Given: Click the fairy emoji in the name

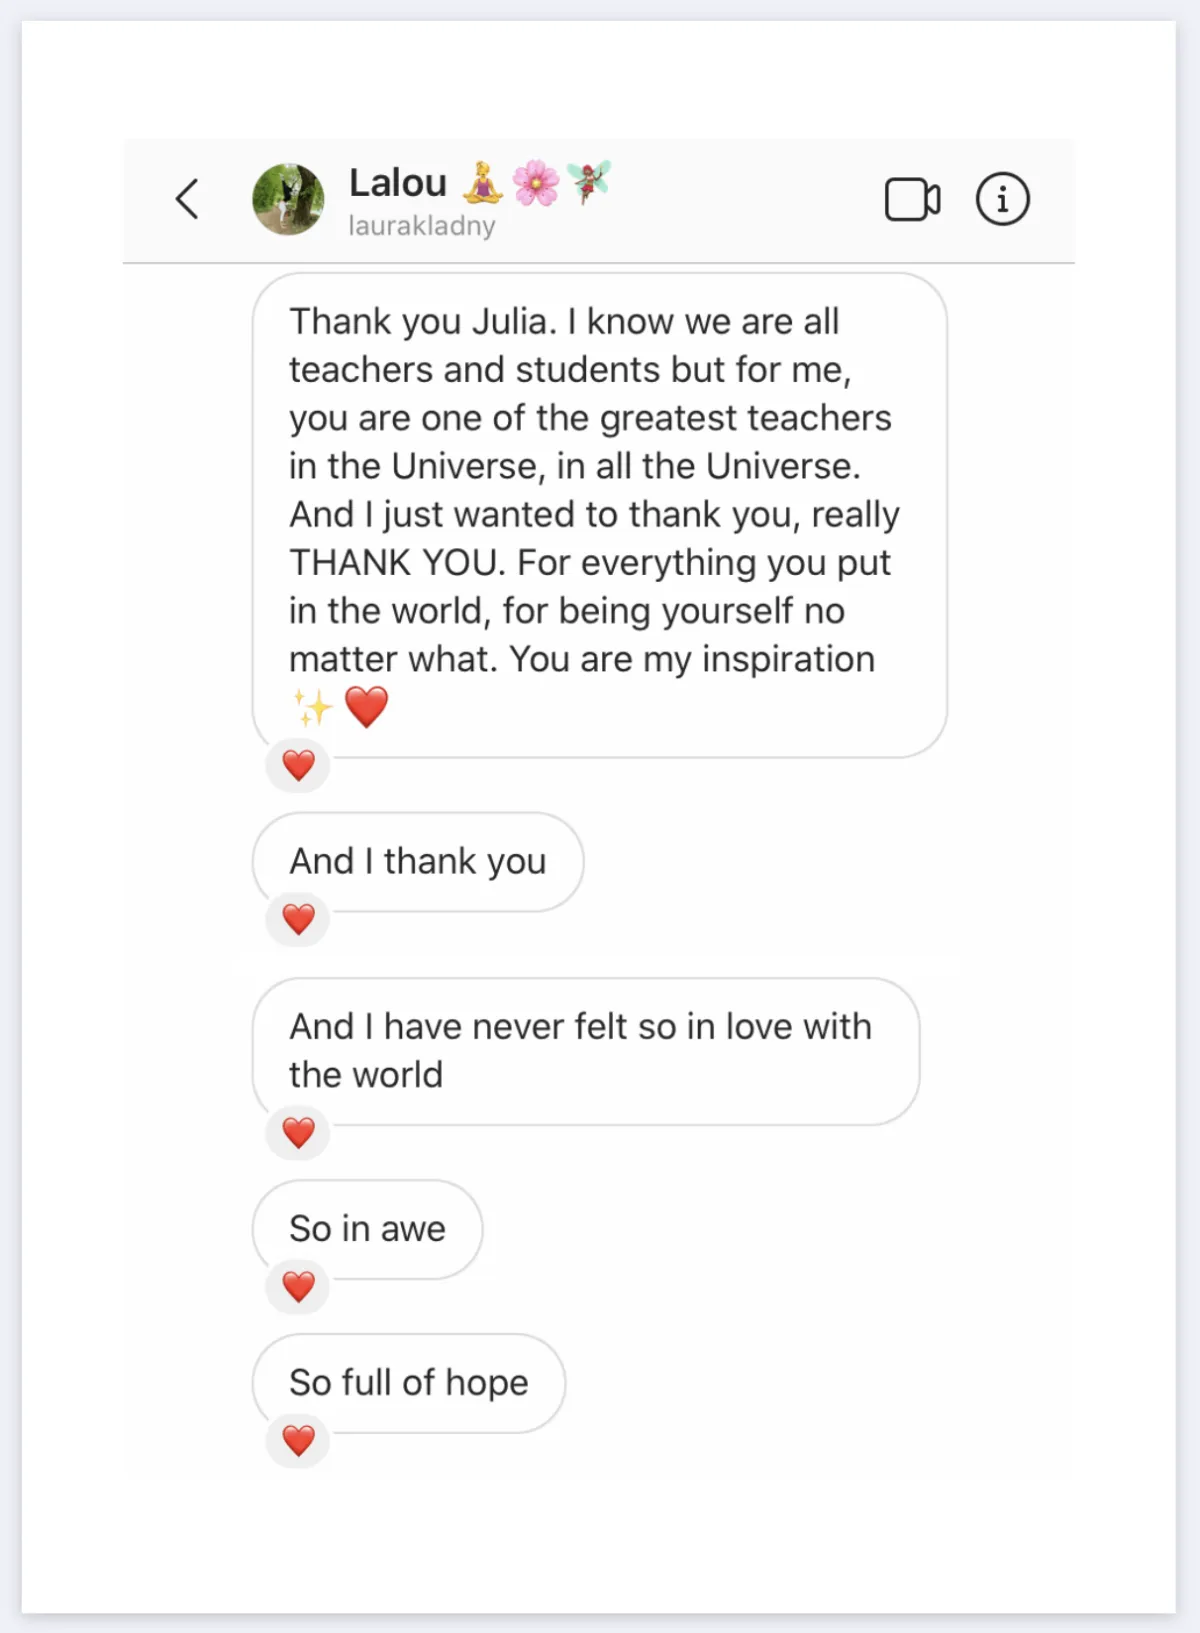Looking at the screenshot, I should click(588, 182).
